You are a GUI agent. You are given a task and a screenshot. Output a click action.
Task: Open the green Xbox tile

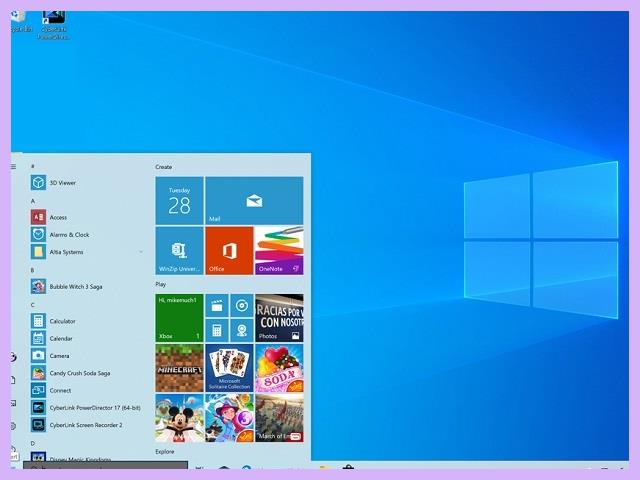[179, 318]
